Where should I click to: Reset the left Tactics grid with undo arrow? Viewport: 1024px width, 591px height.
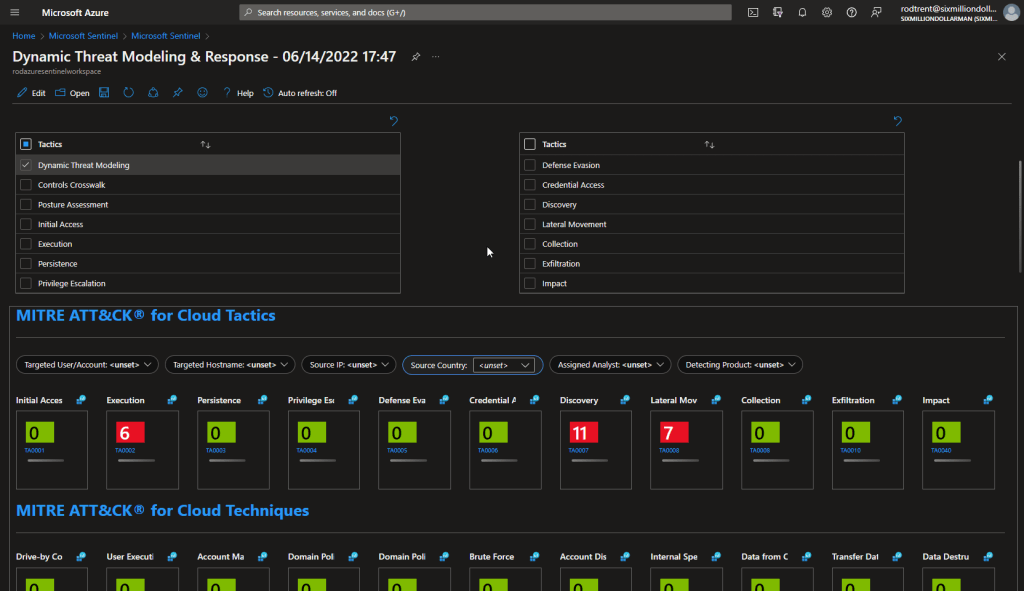tap(393, 121)
